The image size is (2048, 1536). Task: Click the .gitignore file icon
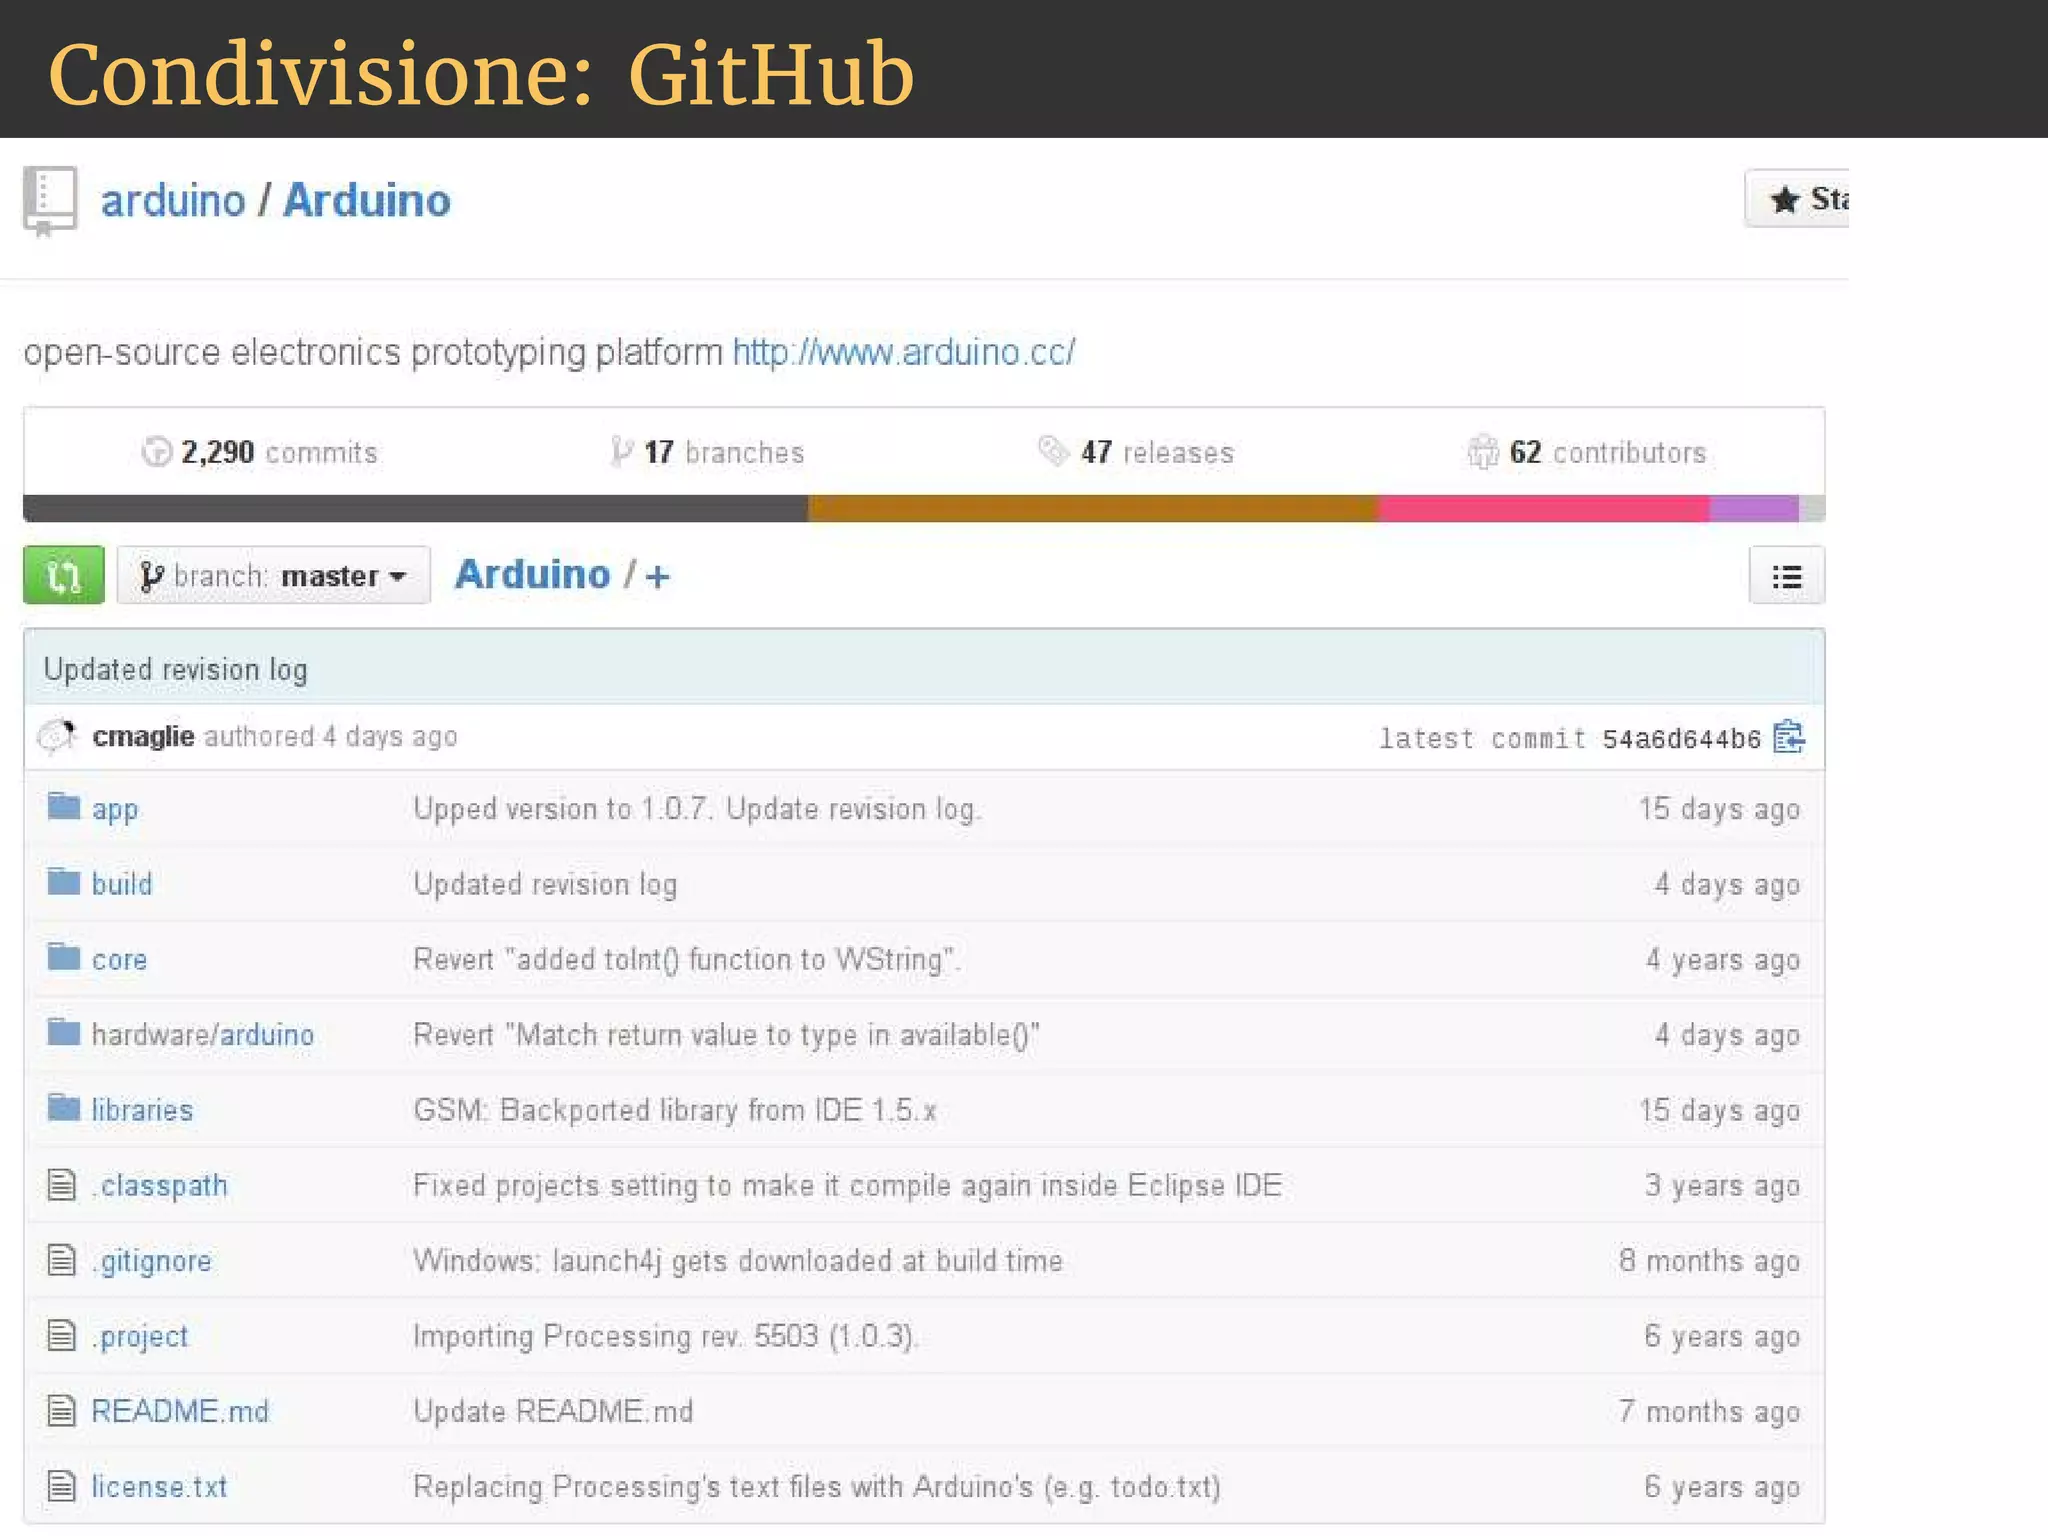coord(62,1260)
